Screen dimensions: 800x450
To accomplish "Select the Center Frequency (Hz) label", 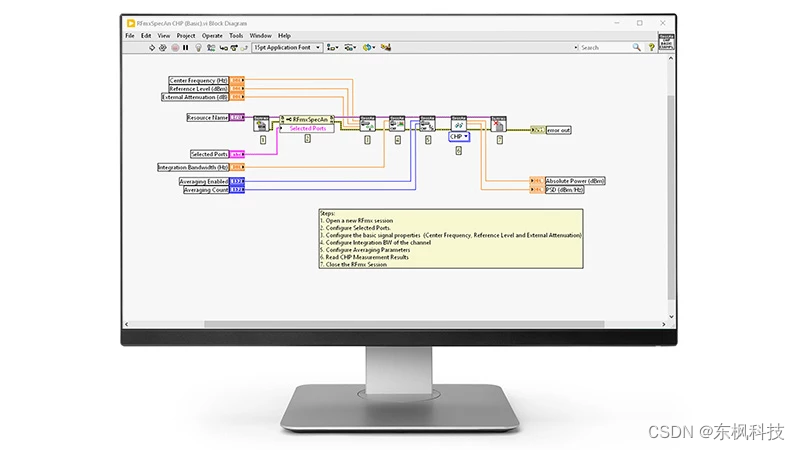I will click(198, 81).
